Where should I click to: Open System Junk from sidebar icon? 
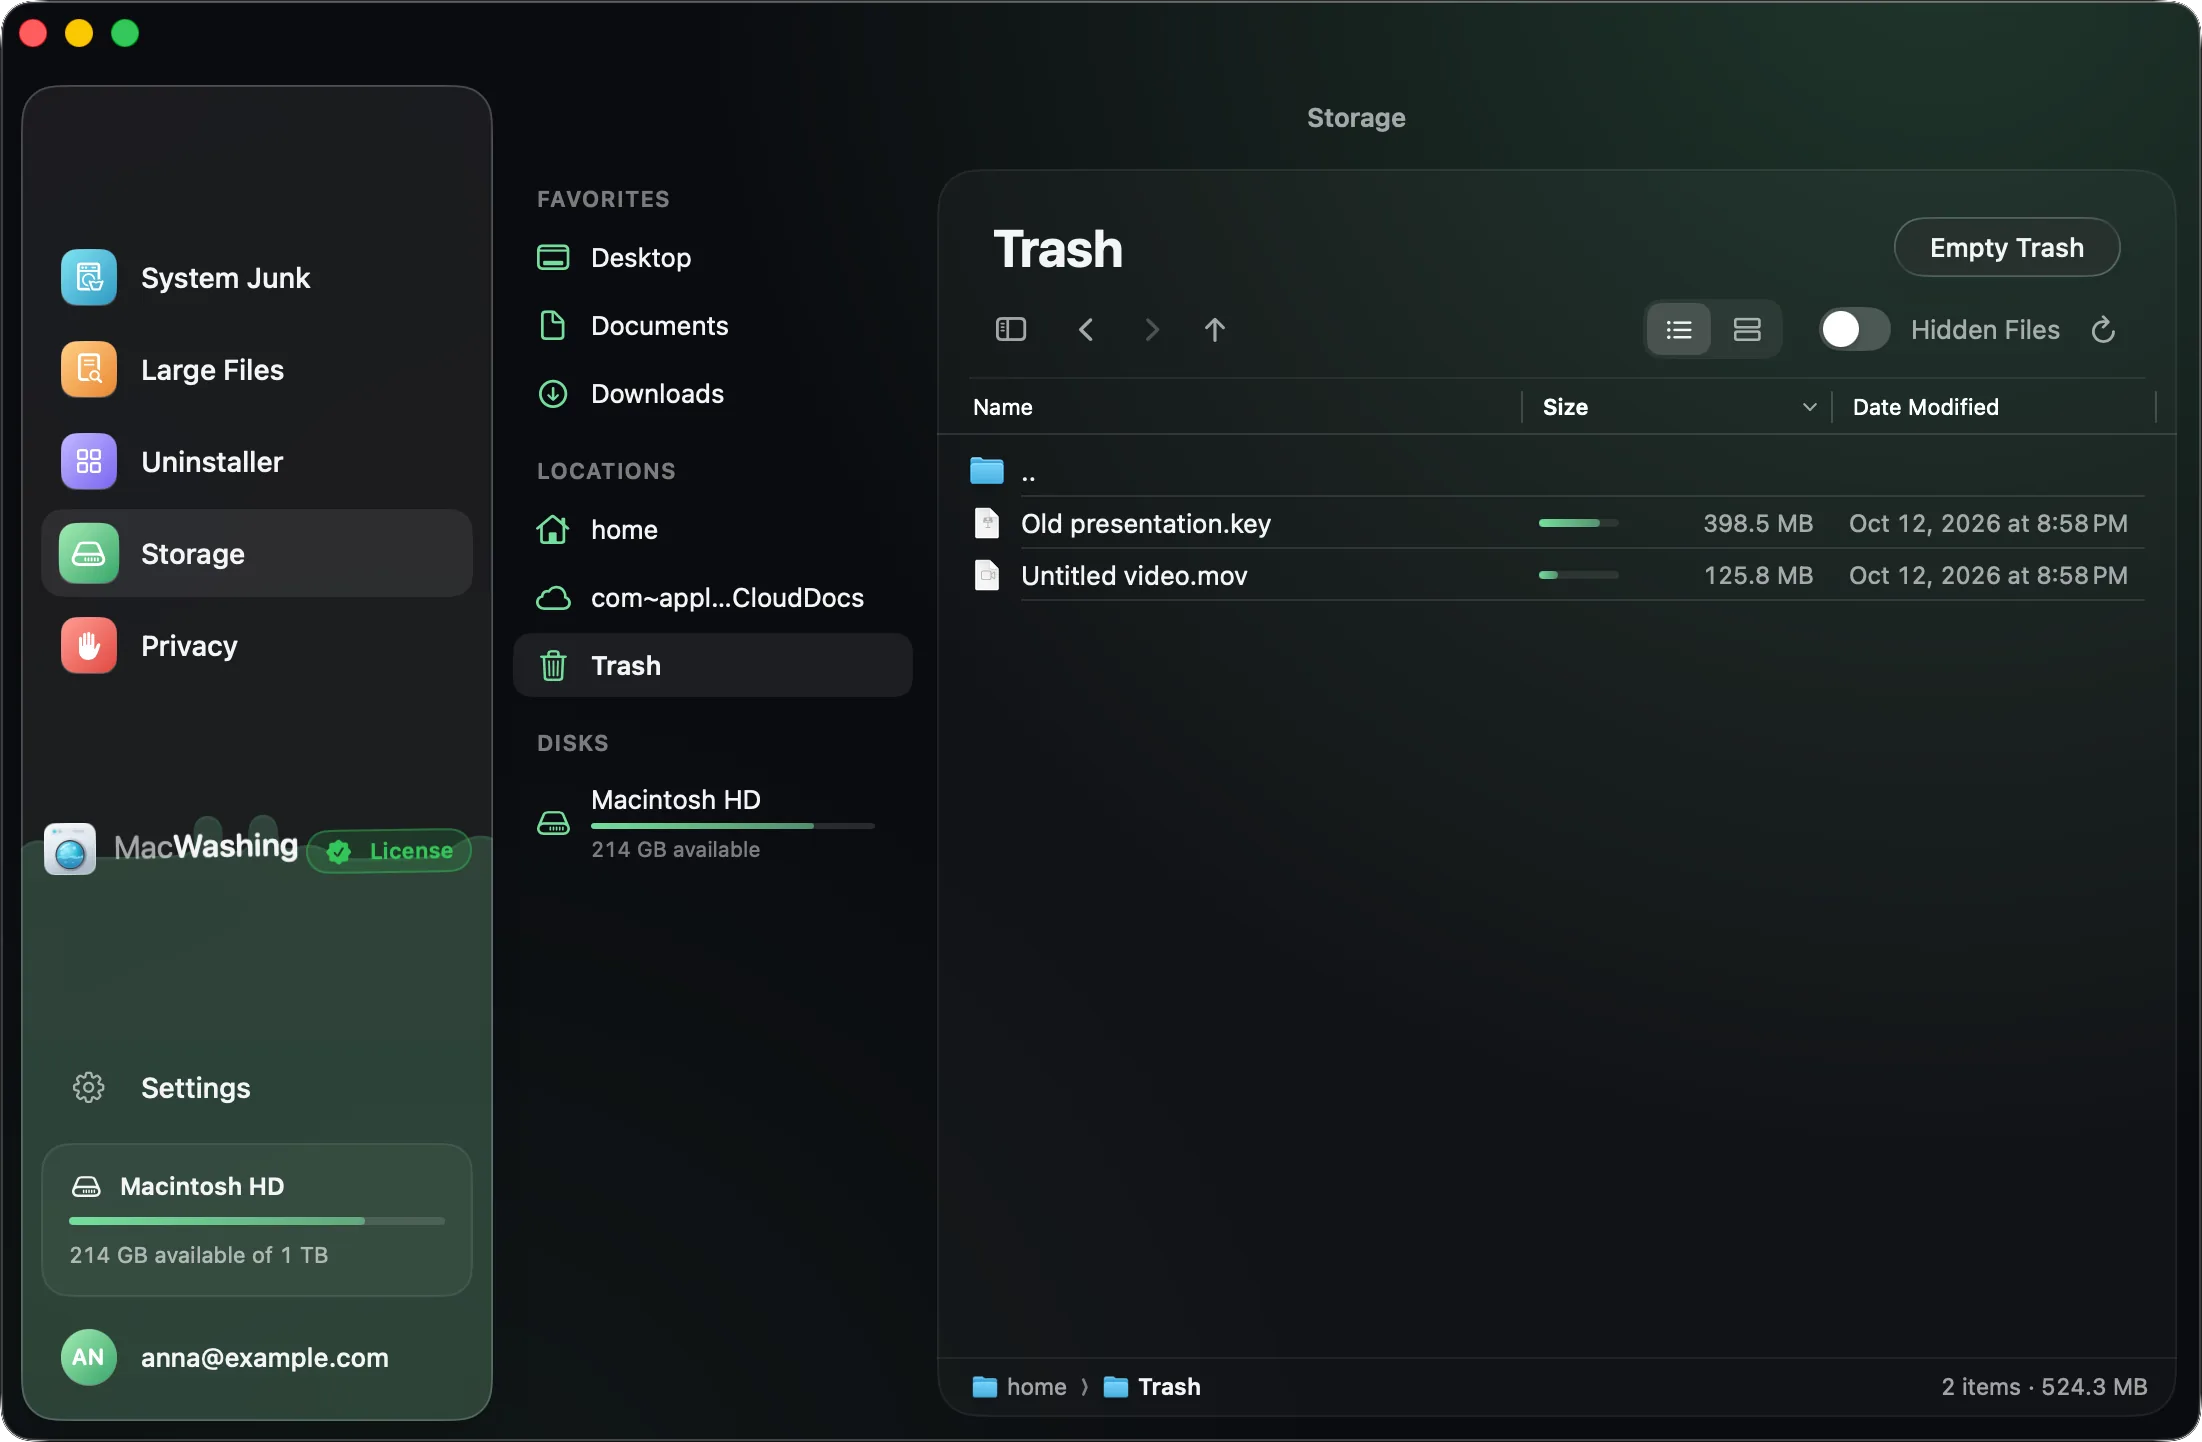click(x=88, y=277)
